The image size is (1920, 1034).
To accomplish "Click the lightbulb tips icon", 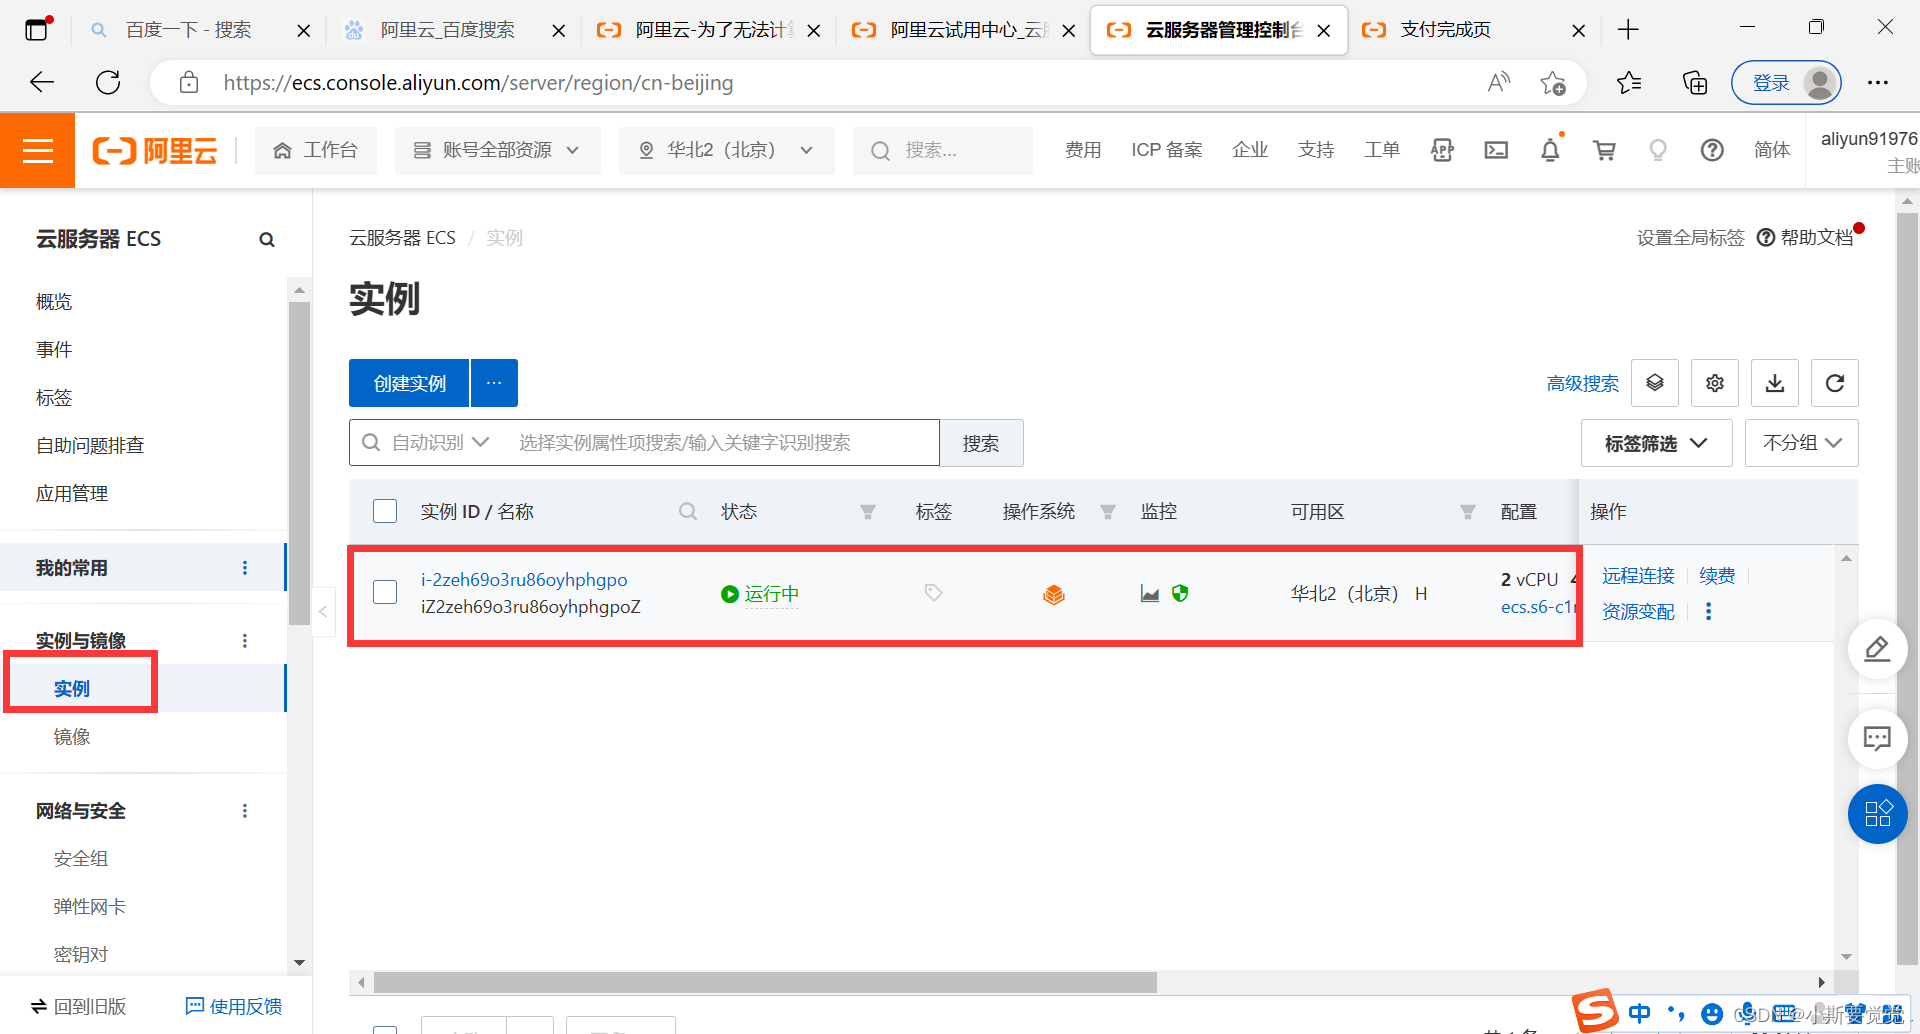I will pyautogui.click(x=1658, y=150).
